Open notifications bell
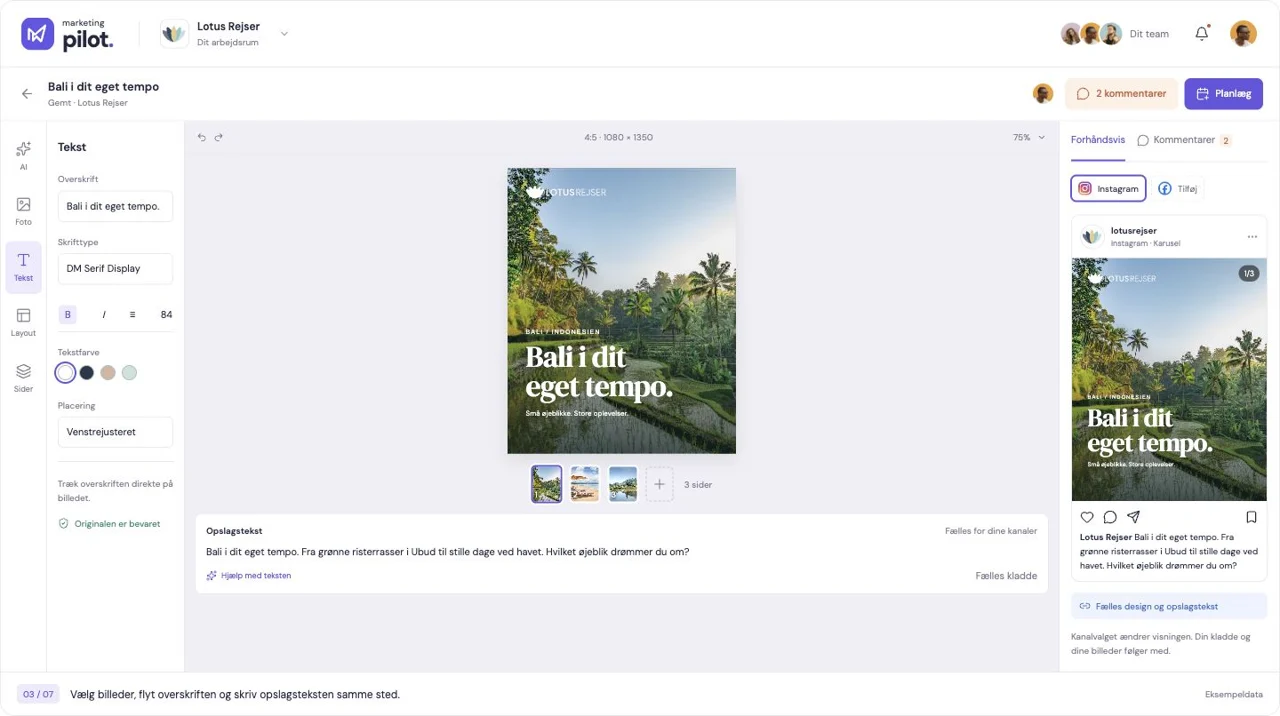Image resolution: width=1280 pixels, height=716 pixels. [x=1202, y=34]
